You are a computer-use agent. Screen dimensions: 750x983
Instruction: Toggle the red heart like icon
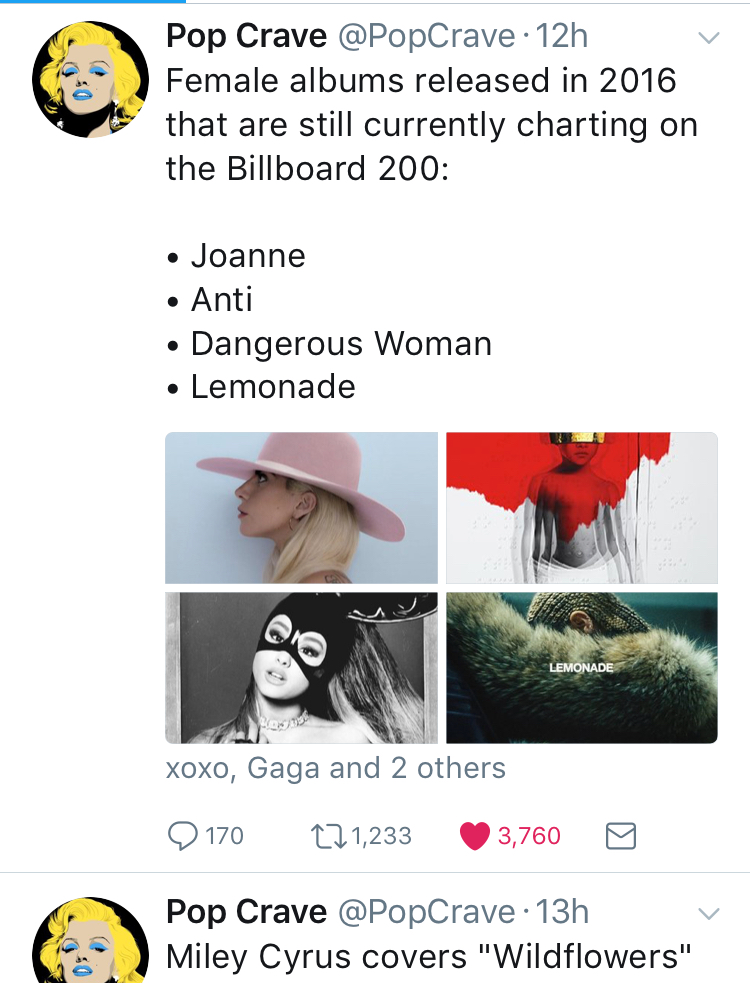(x=474, y=835)
